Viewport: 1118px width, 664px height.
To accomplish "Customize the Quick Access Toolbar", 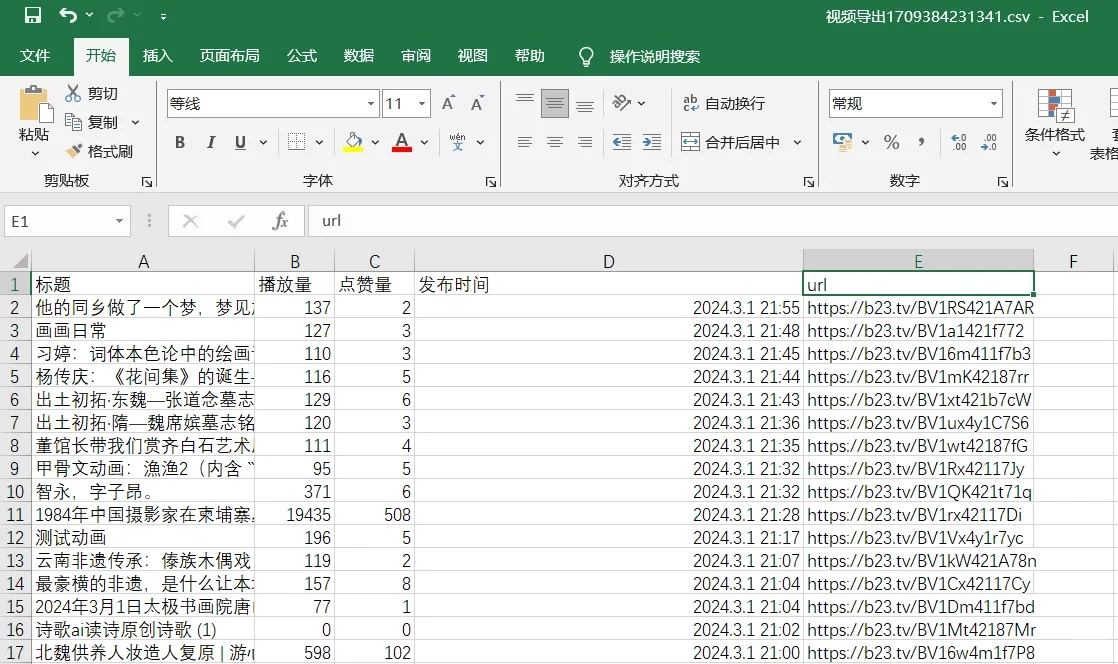I will pyautogui.click(x=163, y=16).
